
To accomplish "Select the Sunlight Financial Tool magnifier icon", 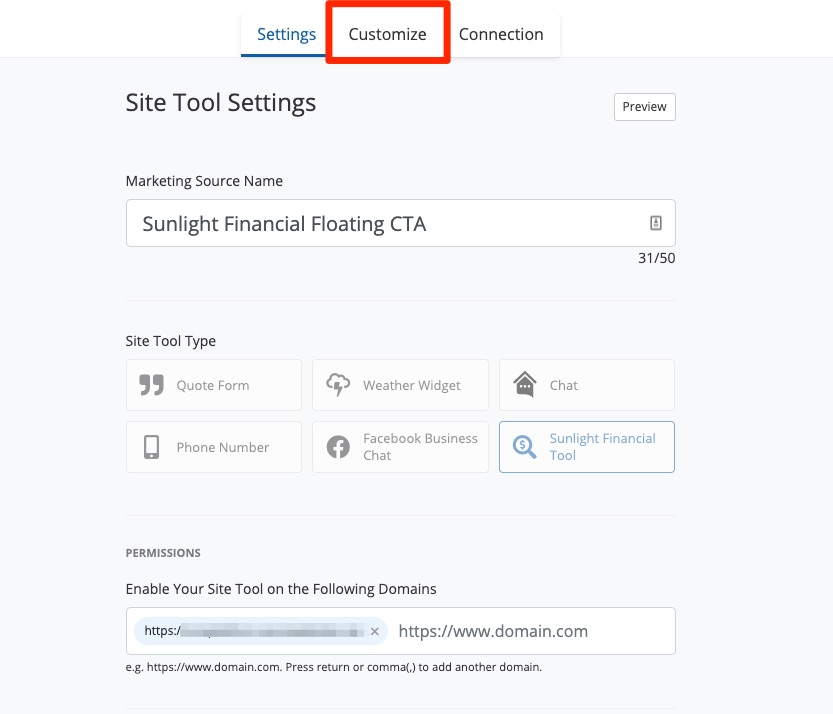I will 524,447.
